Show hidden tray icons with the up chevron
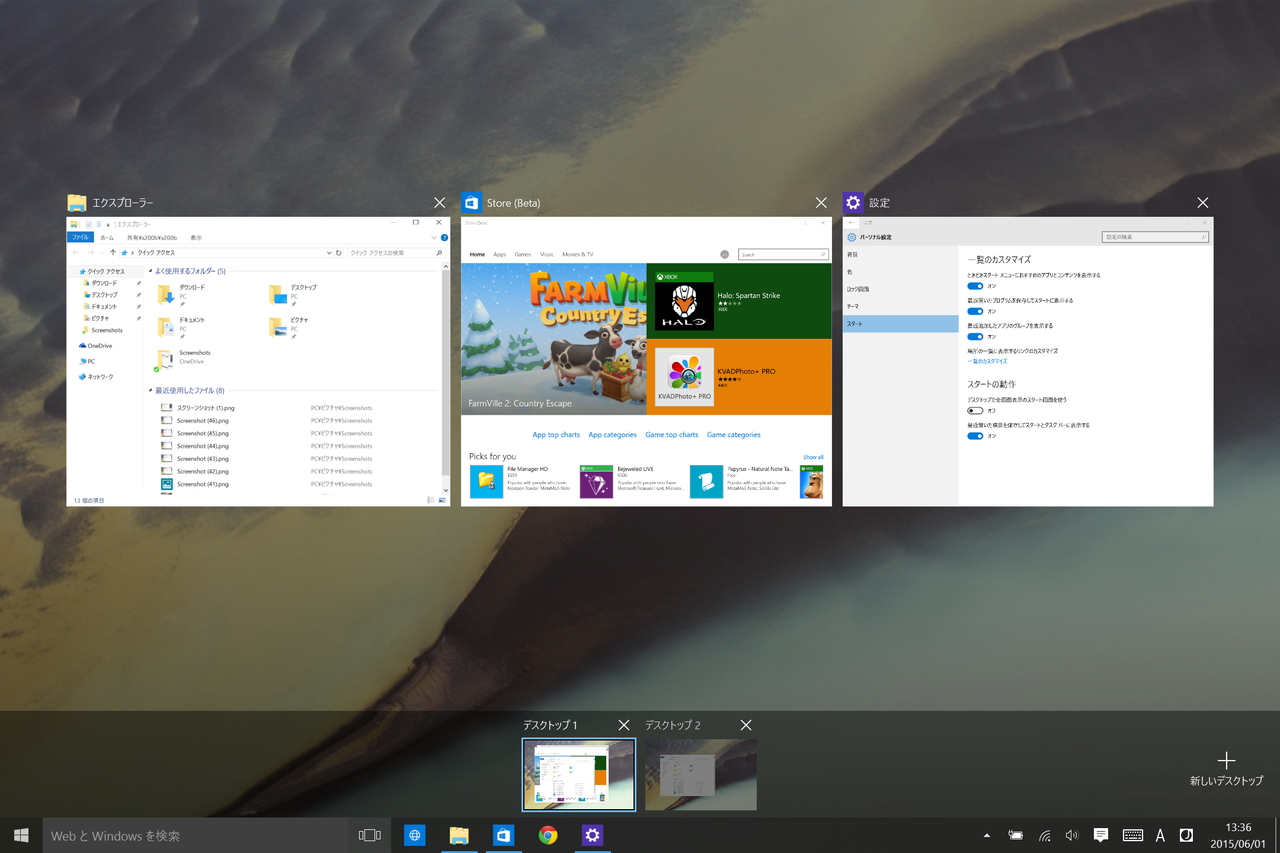This screenshot has width=1280, height=853. [x=987, y=835]
